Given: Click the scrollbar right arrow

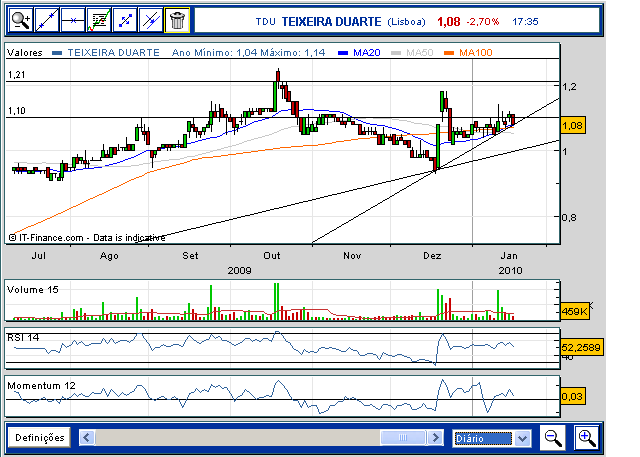Looking at the screenshot, I should (436, 438).
